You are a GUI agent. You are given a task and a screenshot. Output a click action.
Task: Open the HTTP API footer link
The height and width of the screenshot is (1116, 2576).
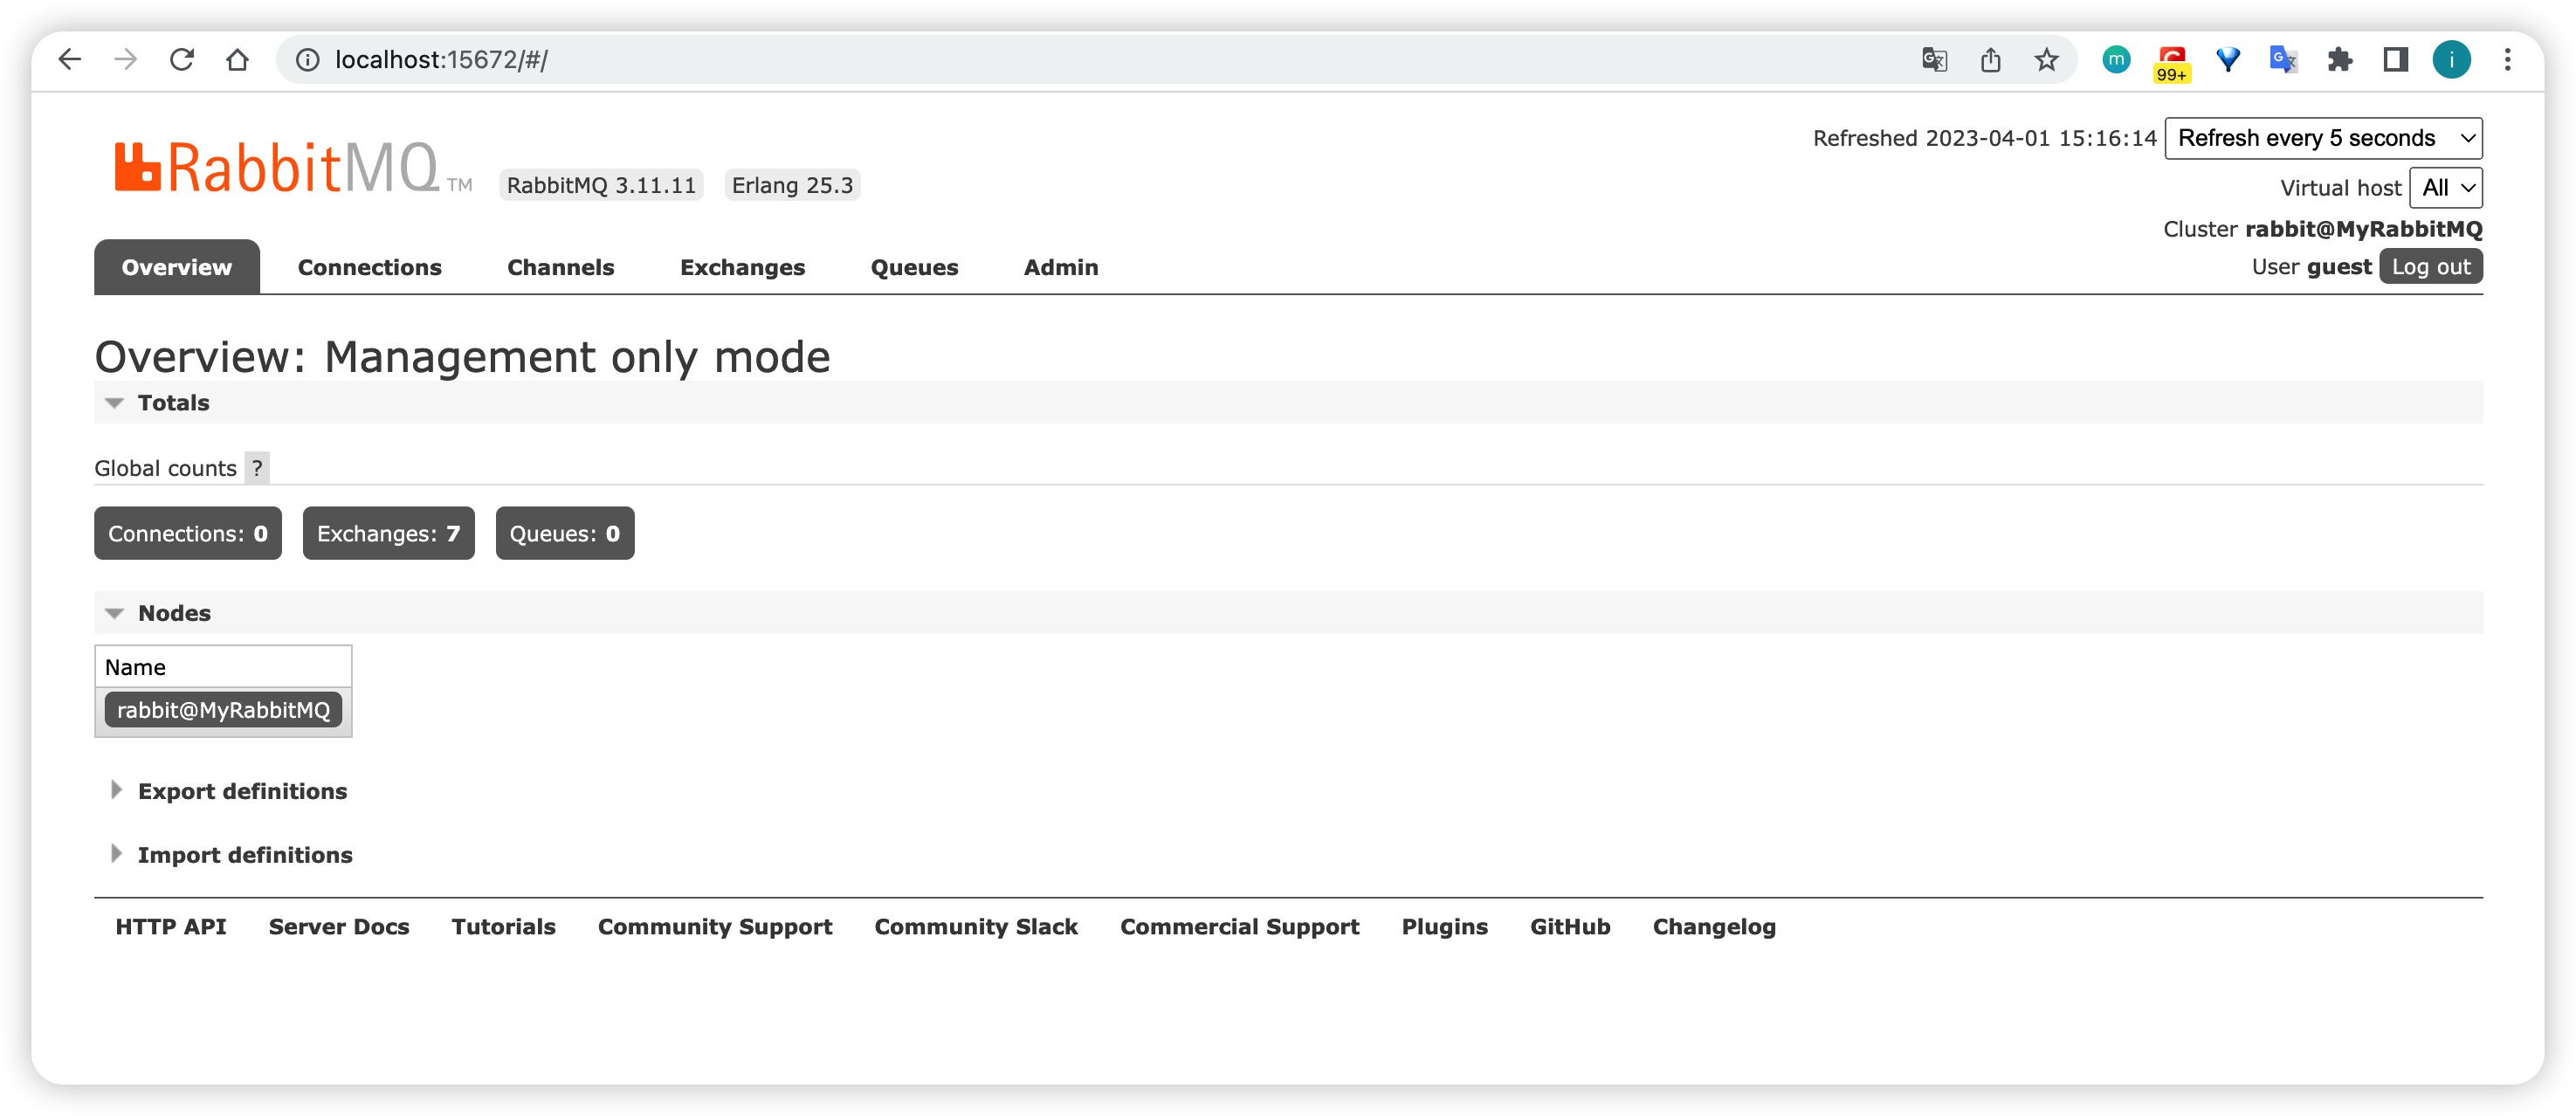(x=171, y=927)
